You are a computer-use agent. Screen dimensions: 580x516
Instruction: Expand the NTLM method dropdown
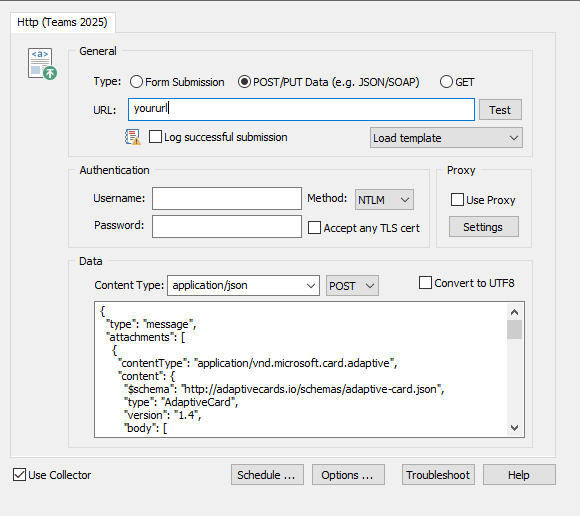coord(384,200)
